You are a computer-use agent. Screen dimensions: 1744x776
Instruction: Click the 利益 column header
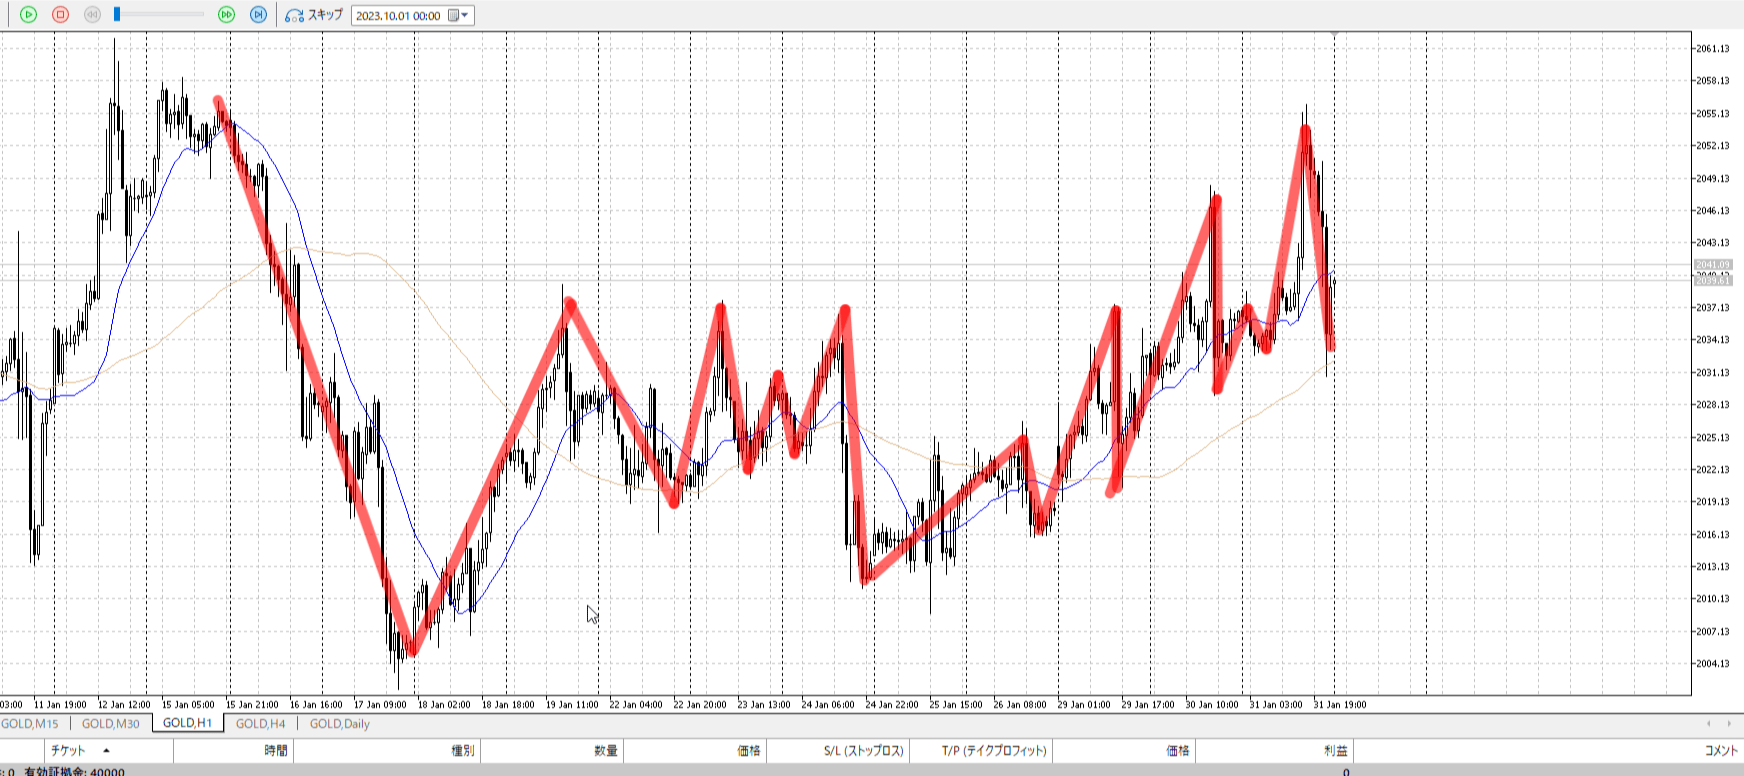[x=1335, y=751]
